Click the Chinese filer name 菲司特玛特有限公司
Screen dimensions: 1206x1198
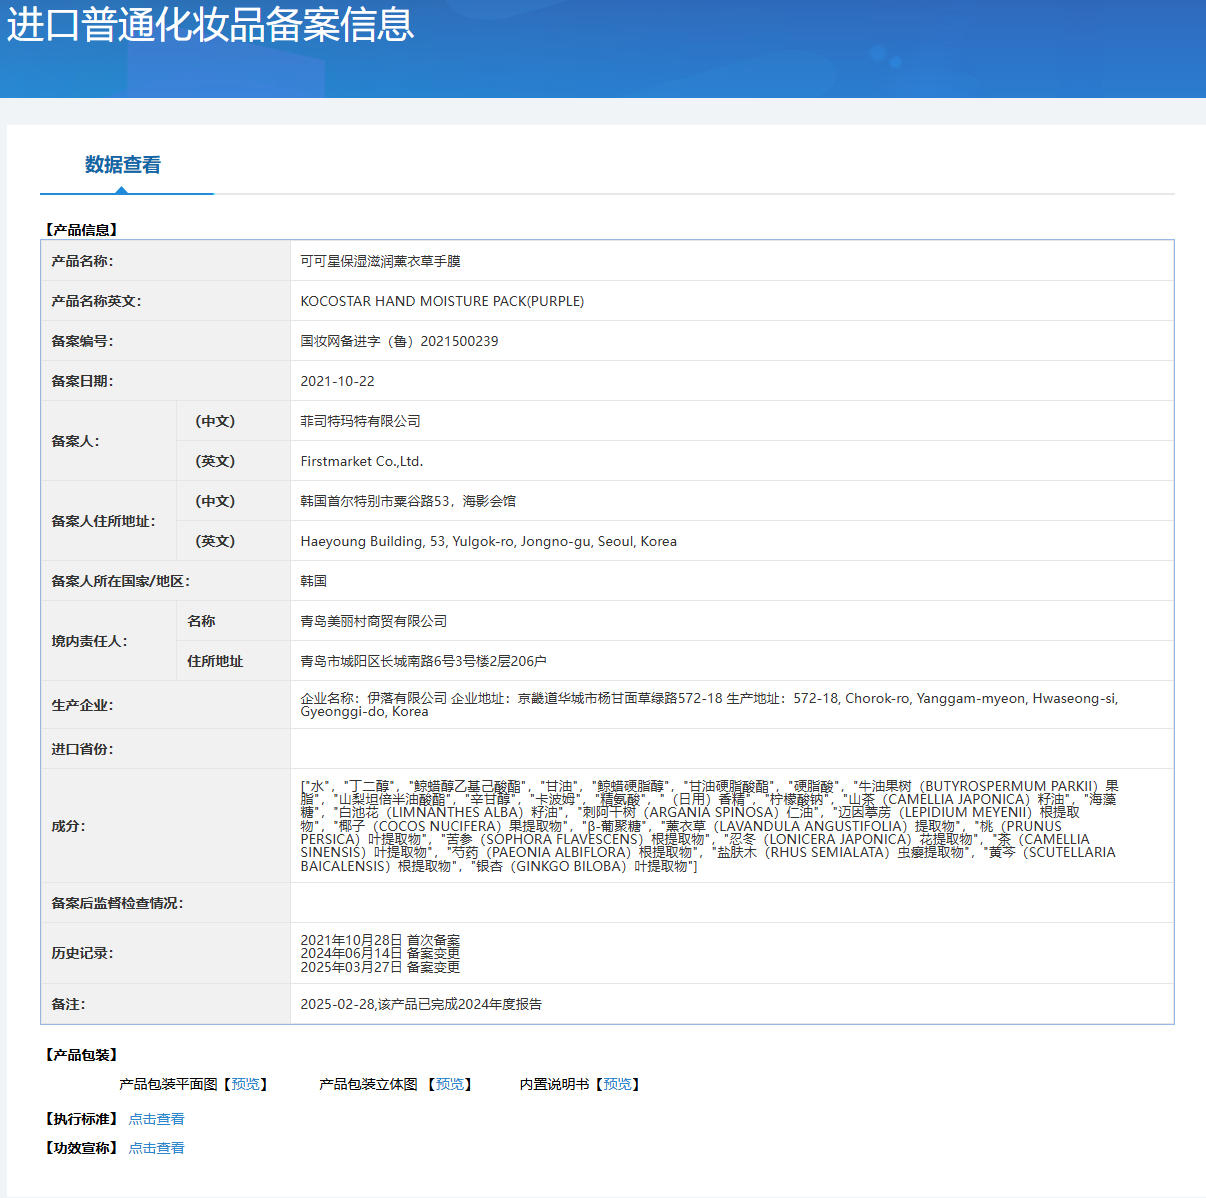pyautogui.click(x=360, y=421)
